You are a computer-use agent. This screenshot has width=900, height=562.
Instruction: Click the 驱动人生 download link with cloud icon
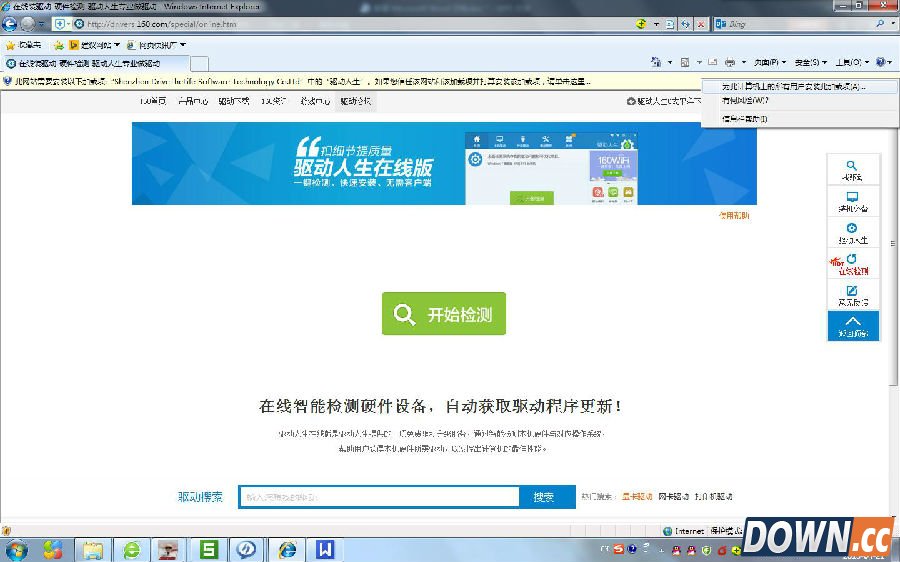click(663, 101)
